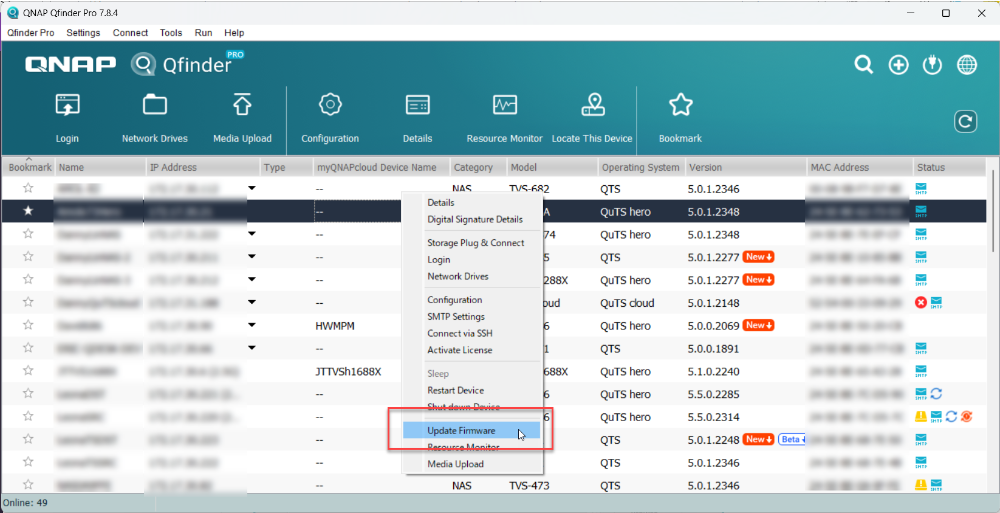Viewport: 1000px width, 513px height.
Task: Open the Configuration gear icon
Action: 330,105
